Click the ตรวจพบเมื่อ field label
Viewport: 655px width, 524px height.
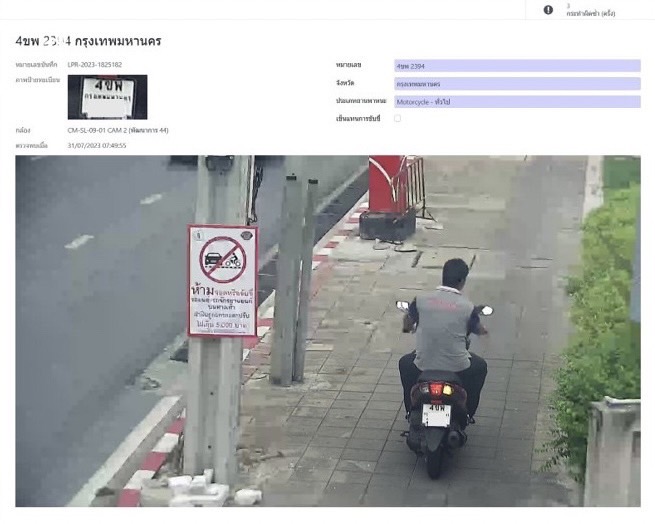(32, 146)
